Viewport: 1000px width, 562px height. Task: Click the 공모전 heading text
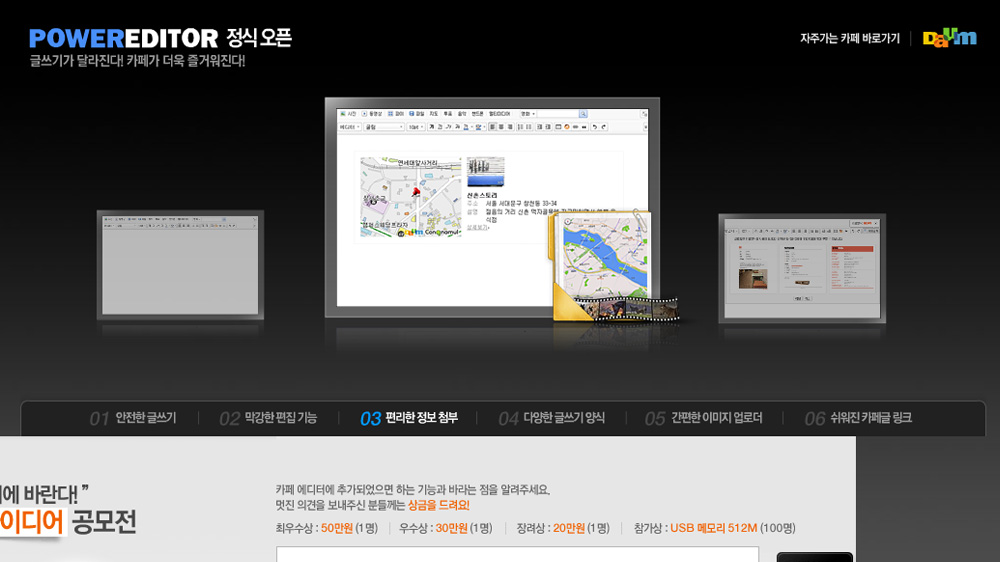coord(104,522)
